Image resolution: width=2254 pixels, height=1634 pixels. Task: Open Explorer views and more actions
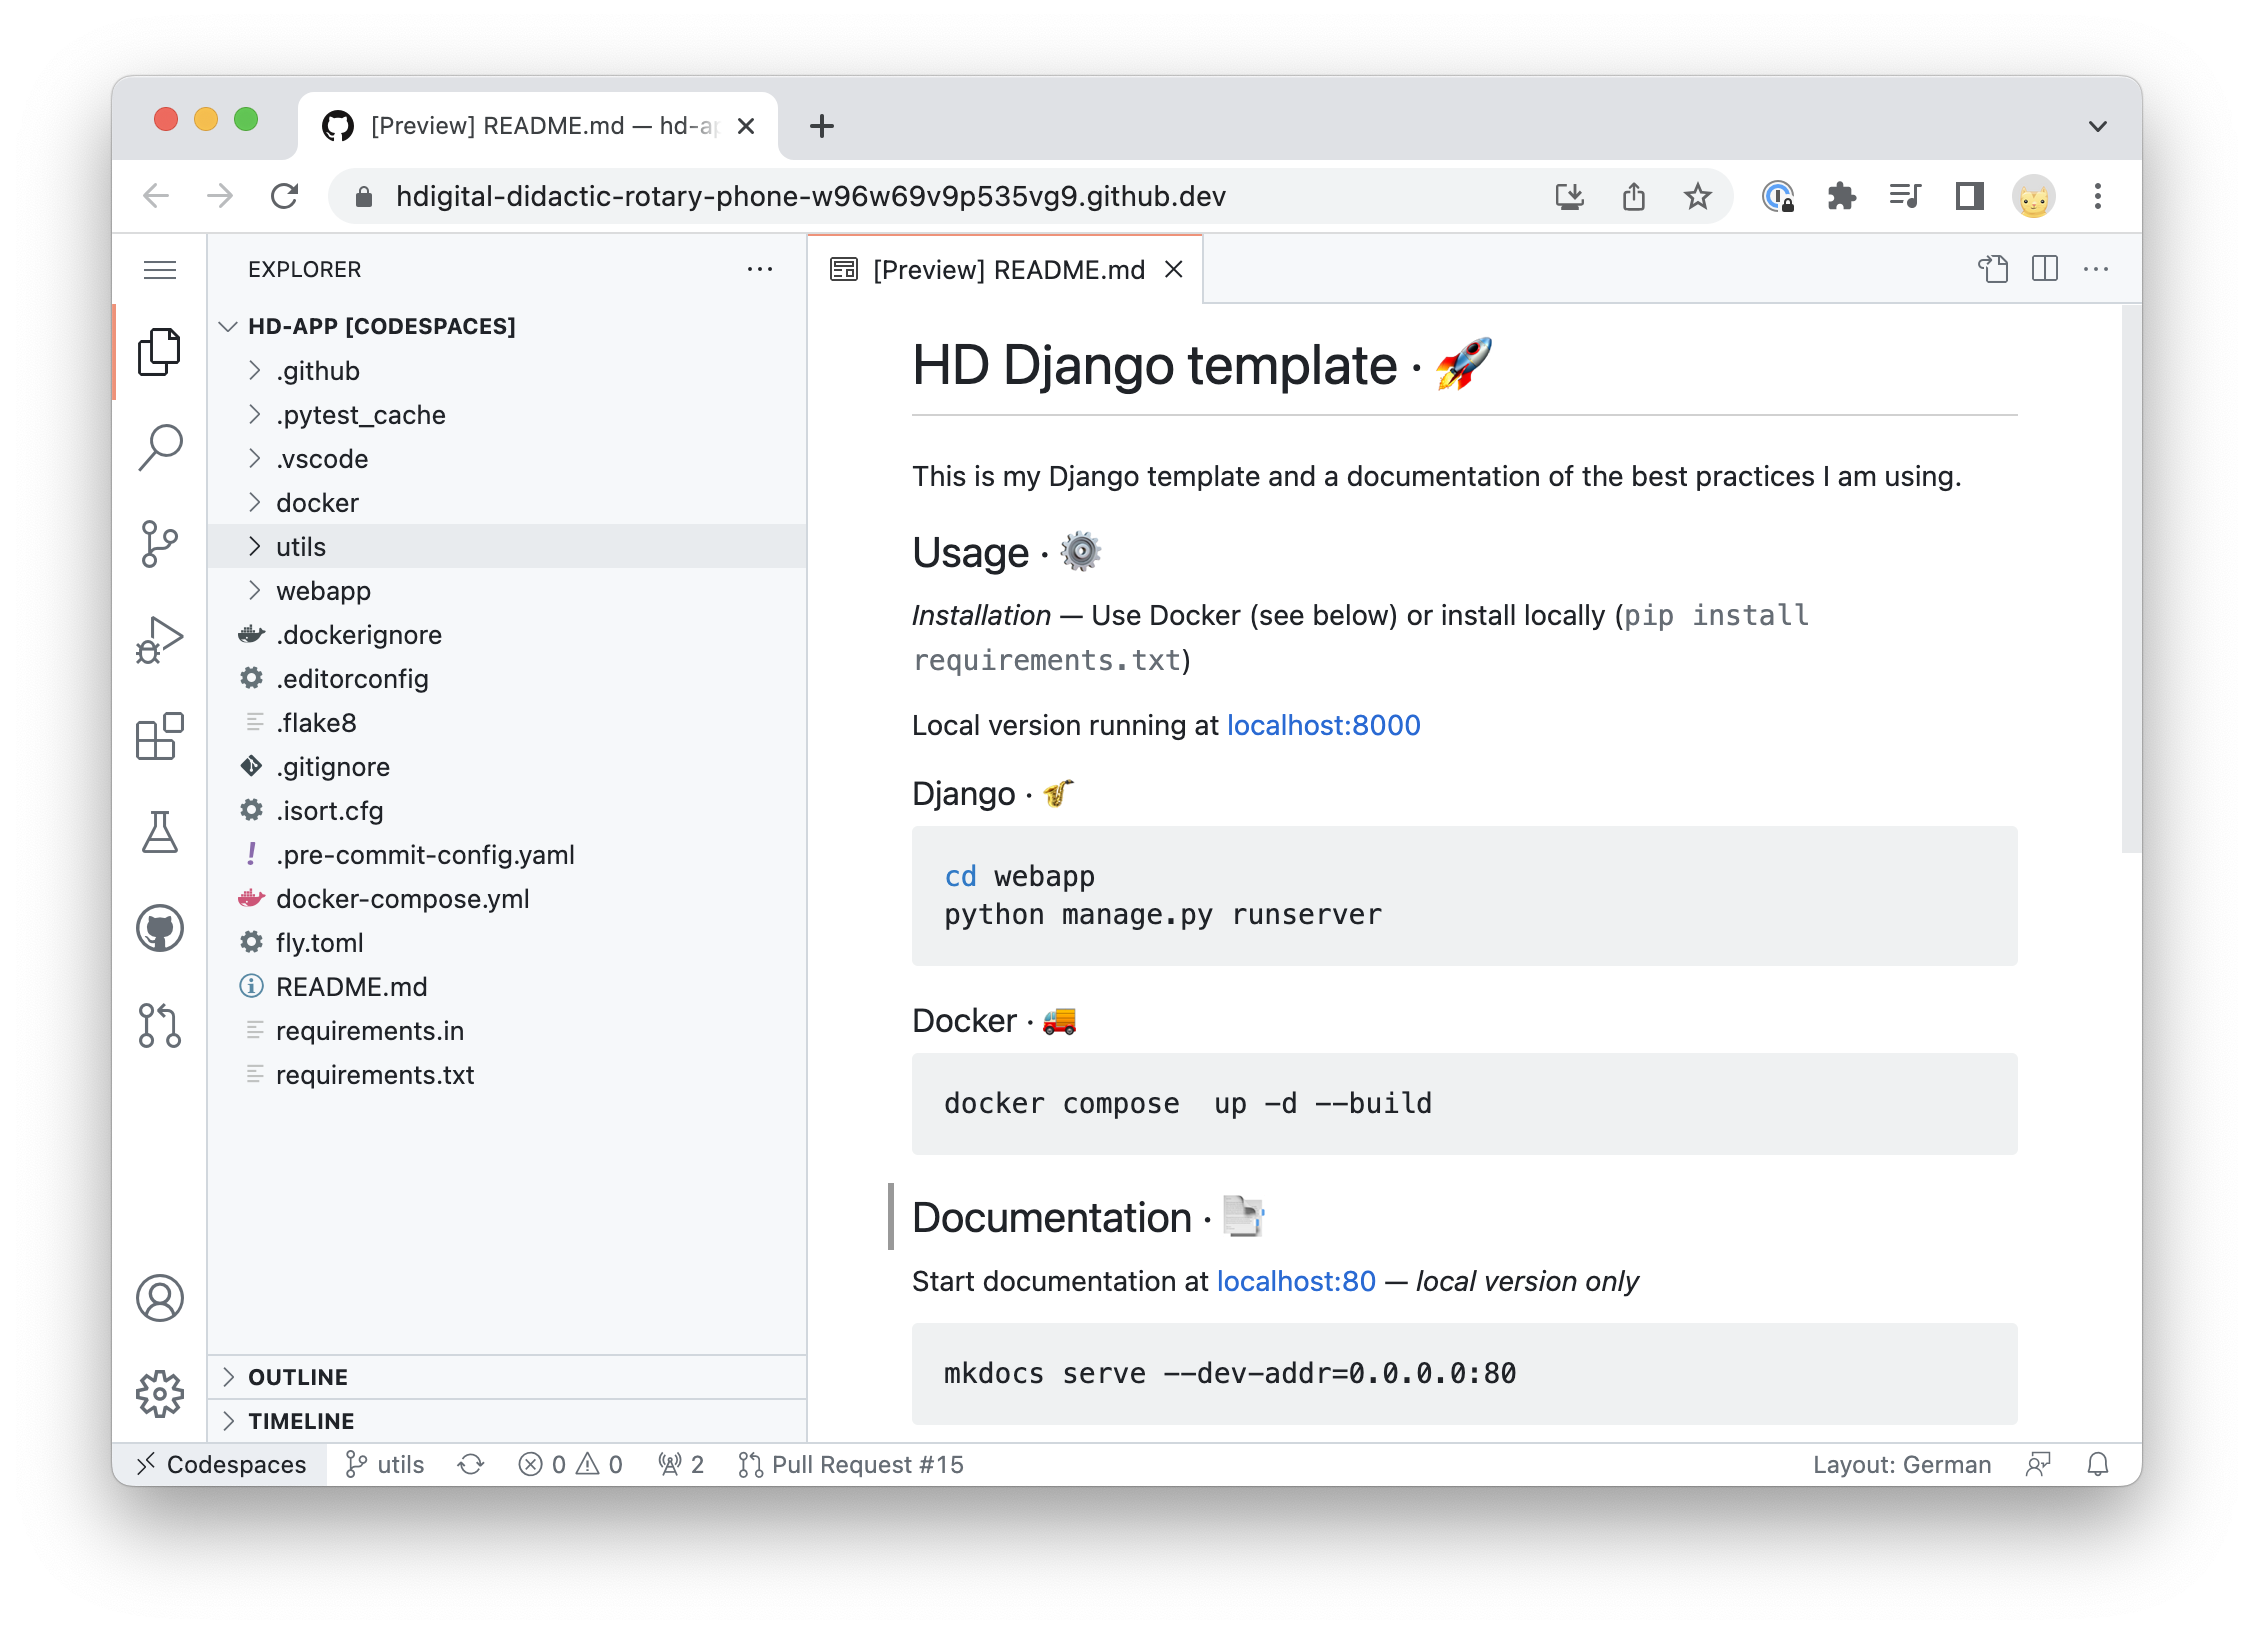[760, 269]
